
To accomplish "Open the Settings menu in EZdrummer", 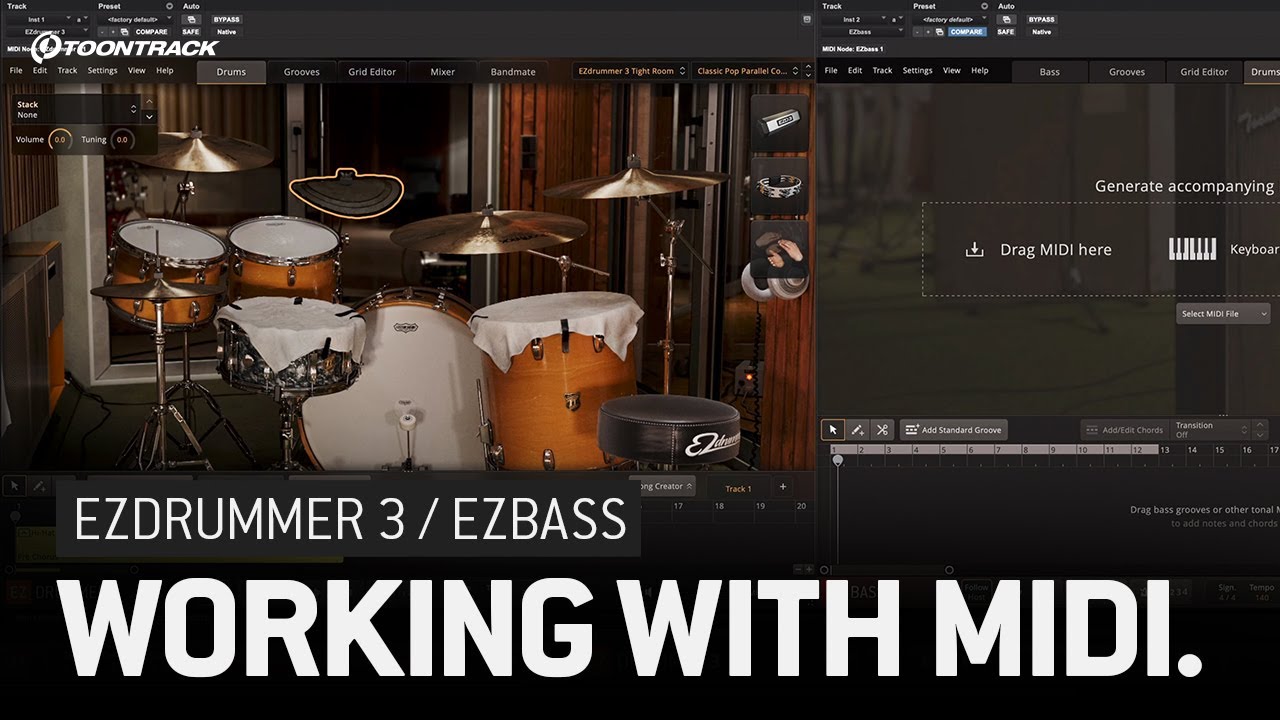I will (x=102, y=71).
